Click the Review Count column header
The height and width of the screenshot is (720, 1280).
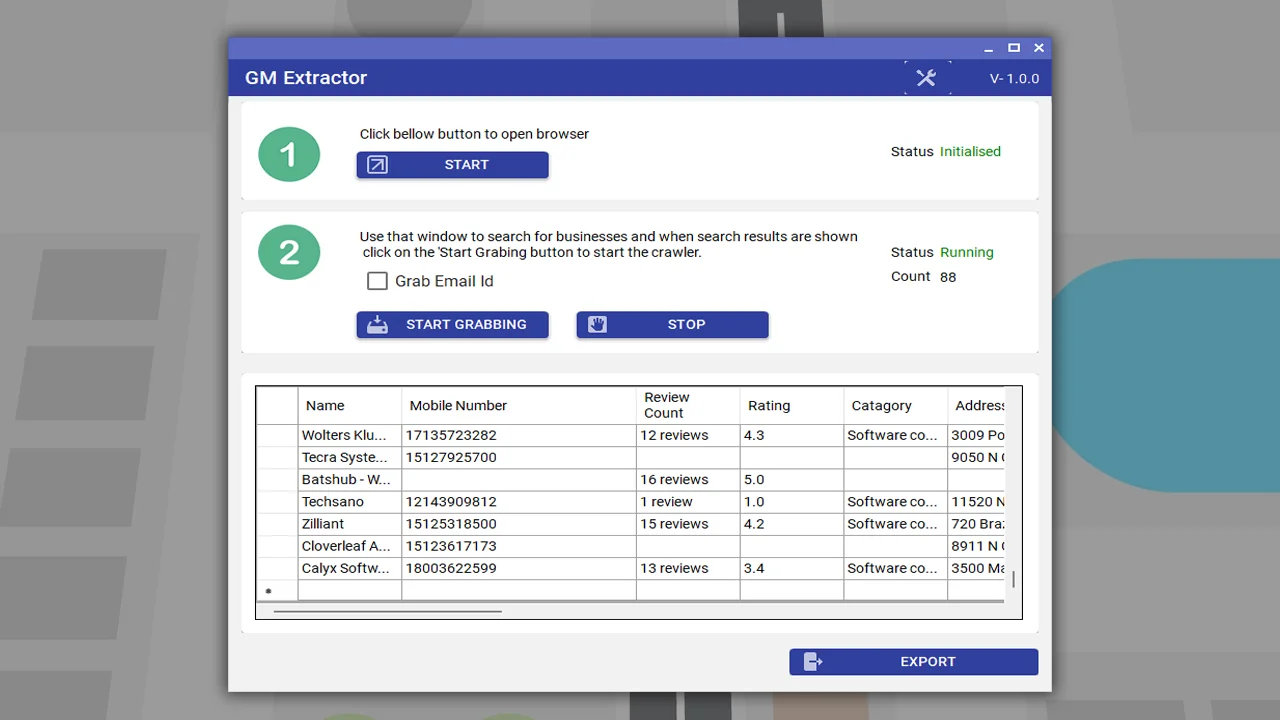(x=687, y=405)
